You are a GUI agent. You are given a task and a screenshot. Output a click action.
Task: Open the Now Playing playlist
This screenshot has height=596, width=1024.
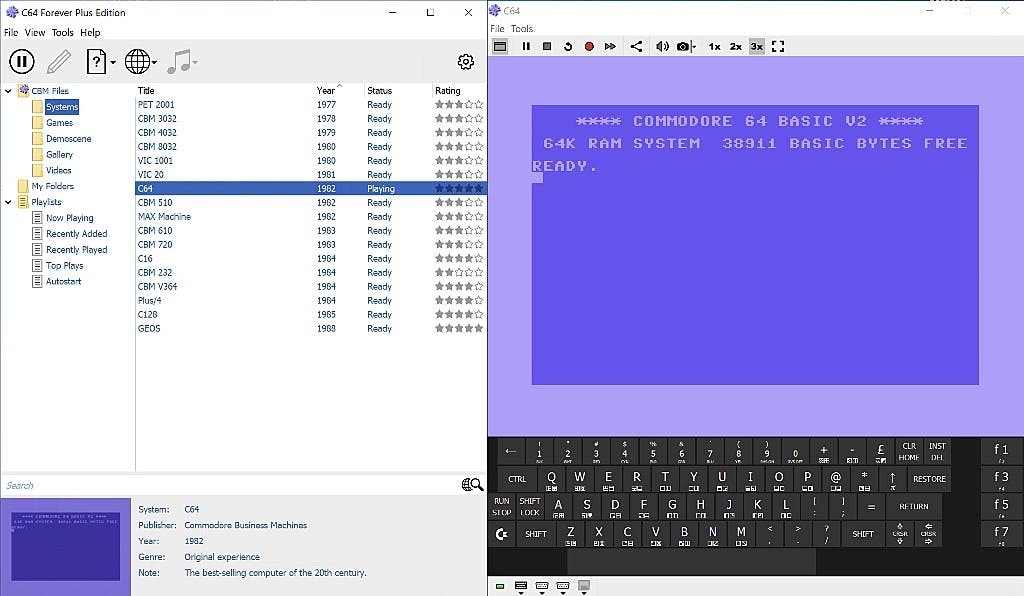coord(69,218)
